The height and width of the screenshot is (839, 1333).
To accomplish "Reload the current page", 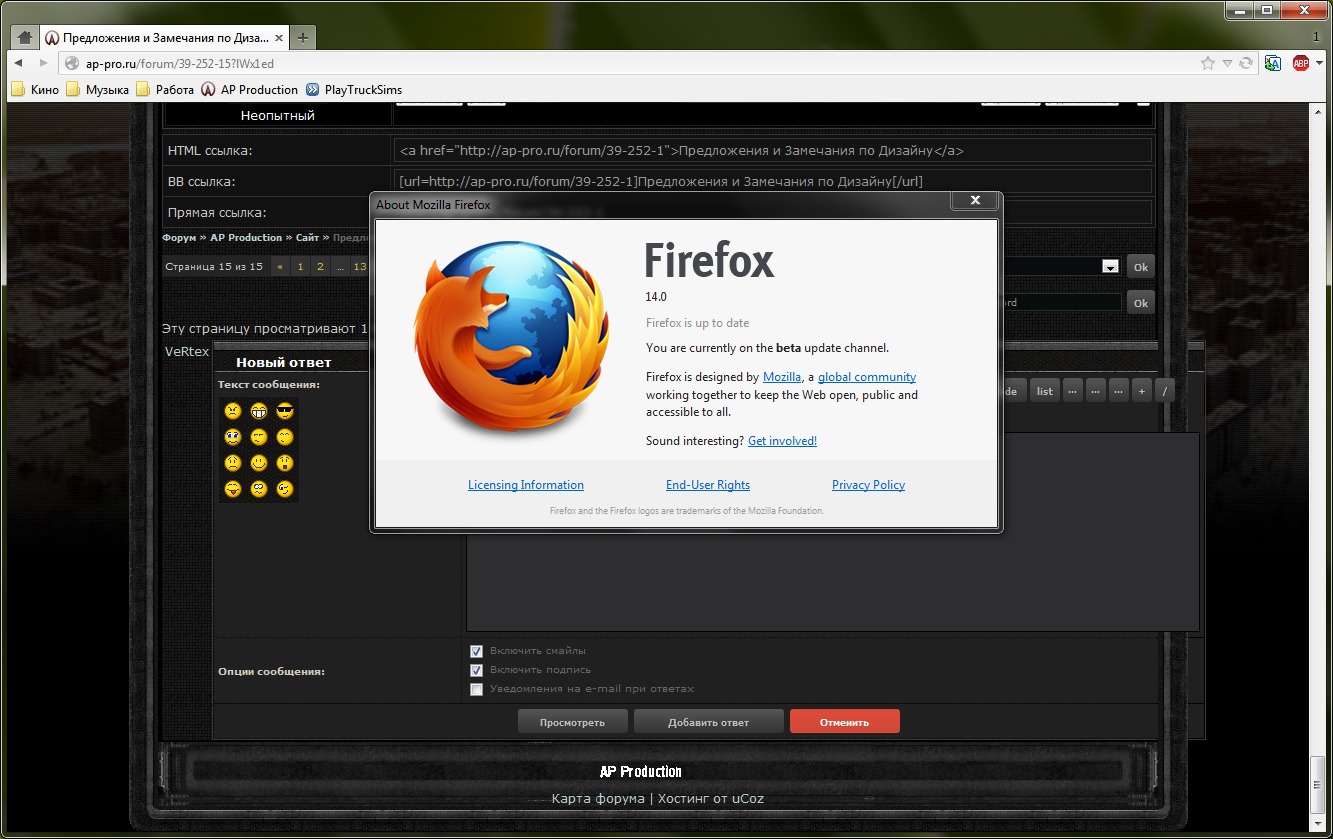I will pos(1245,63).
